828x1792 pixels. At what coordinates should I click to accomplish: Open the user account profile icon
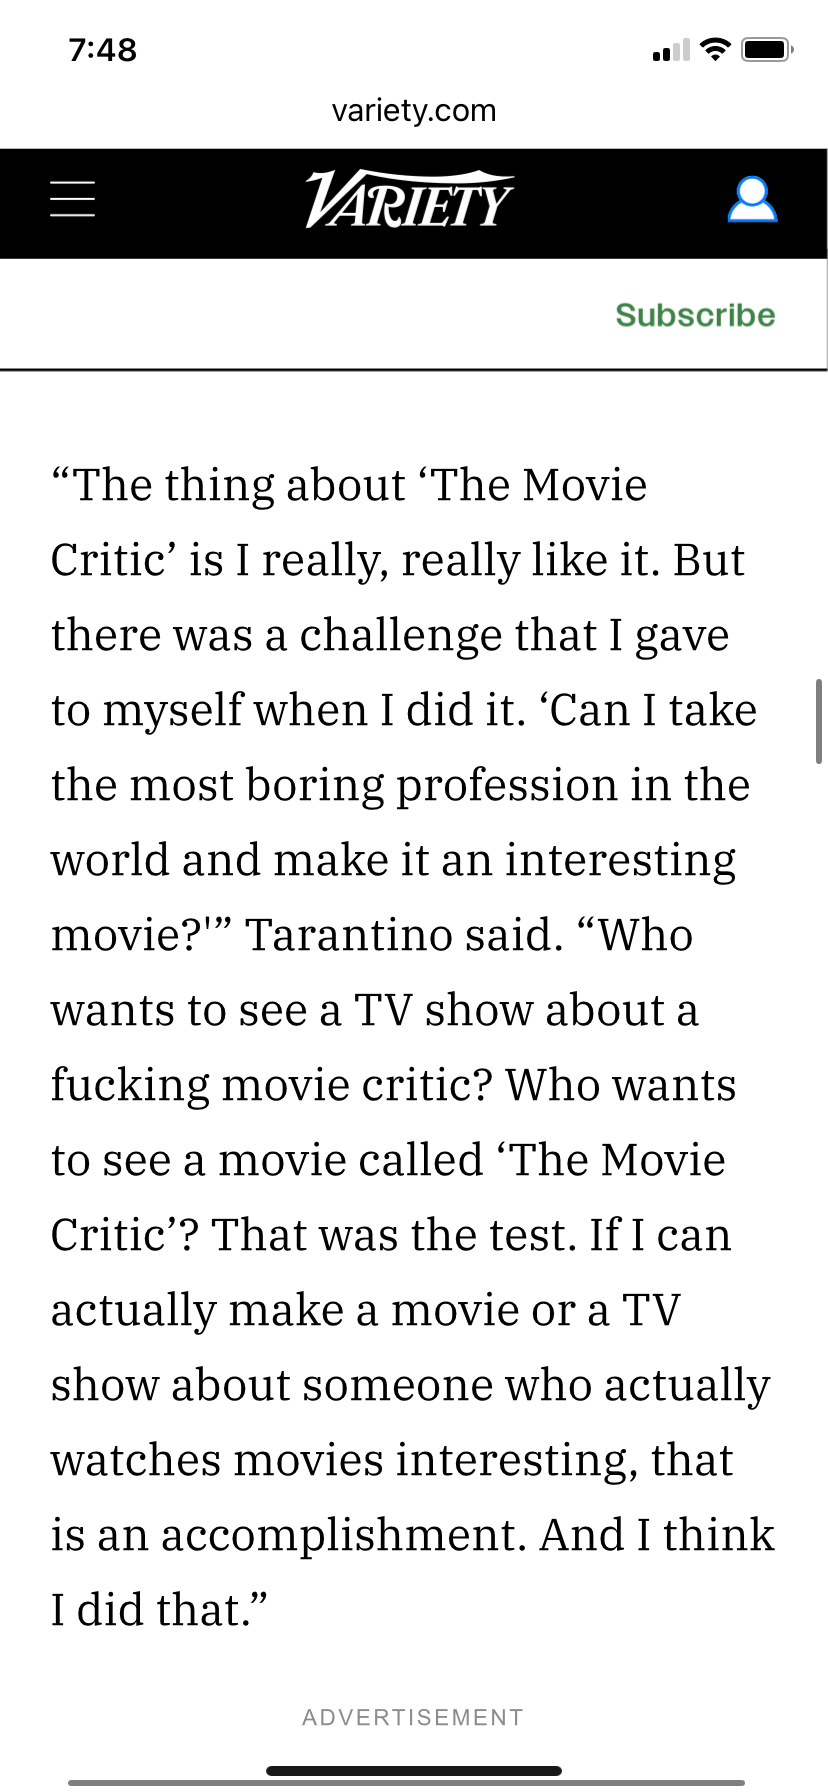pyautogui.click(x=752, y=199)
